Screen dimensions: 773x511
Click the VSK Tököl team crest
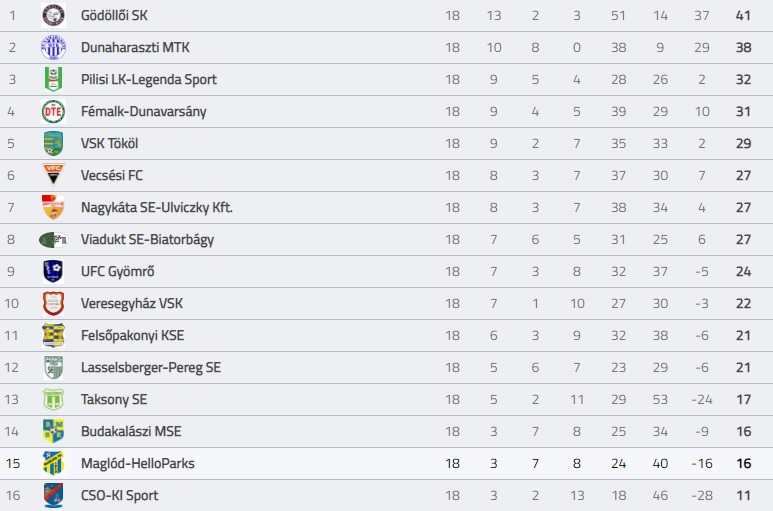53,143
